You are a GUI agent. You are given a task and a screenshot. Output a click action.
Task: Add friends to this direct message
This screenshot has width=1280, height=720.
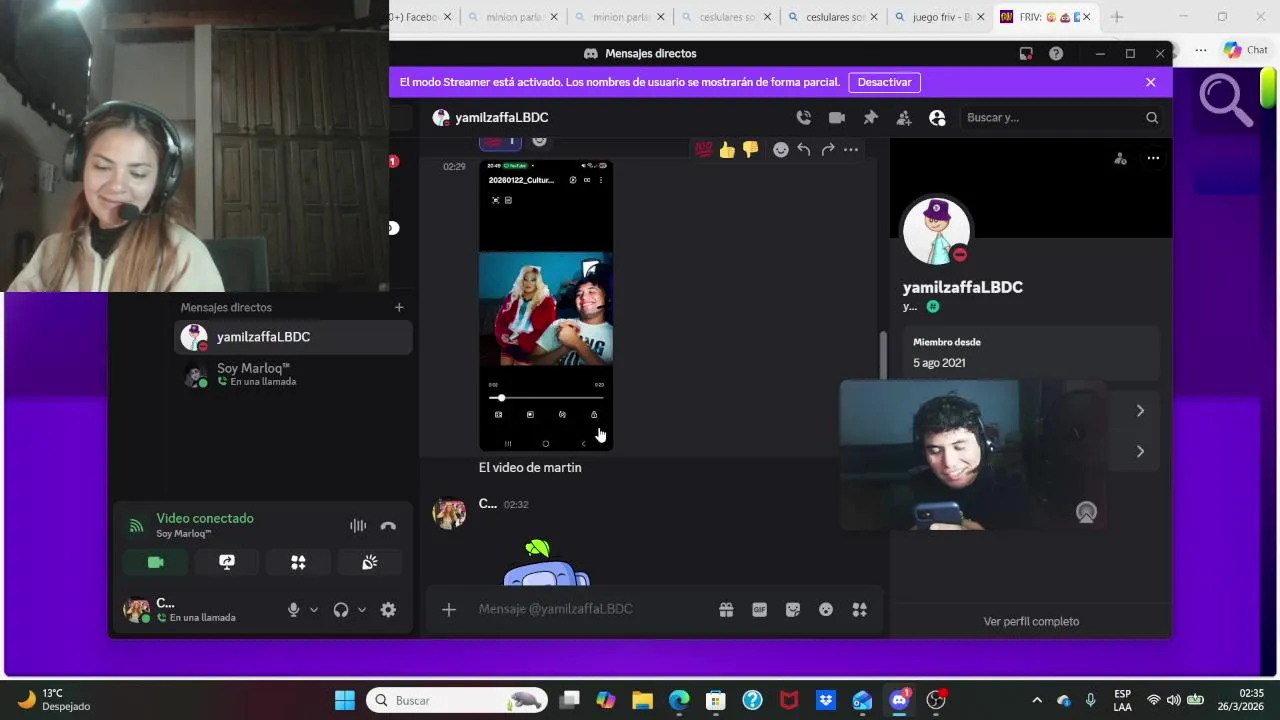tap(904, 118)
